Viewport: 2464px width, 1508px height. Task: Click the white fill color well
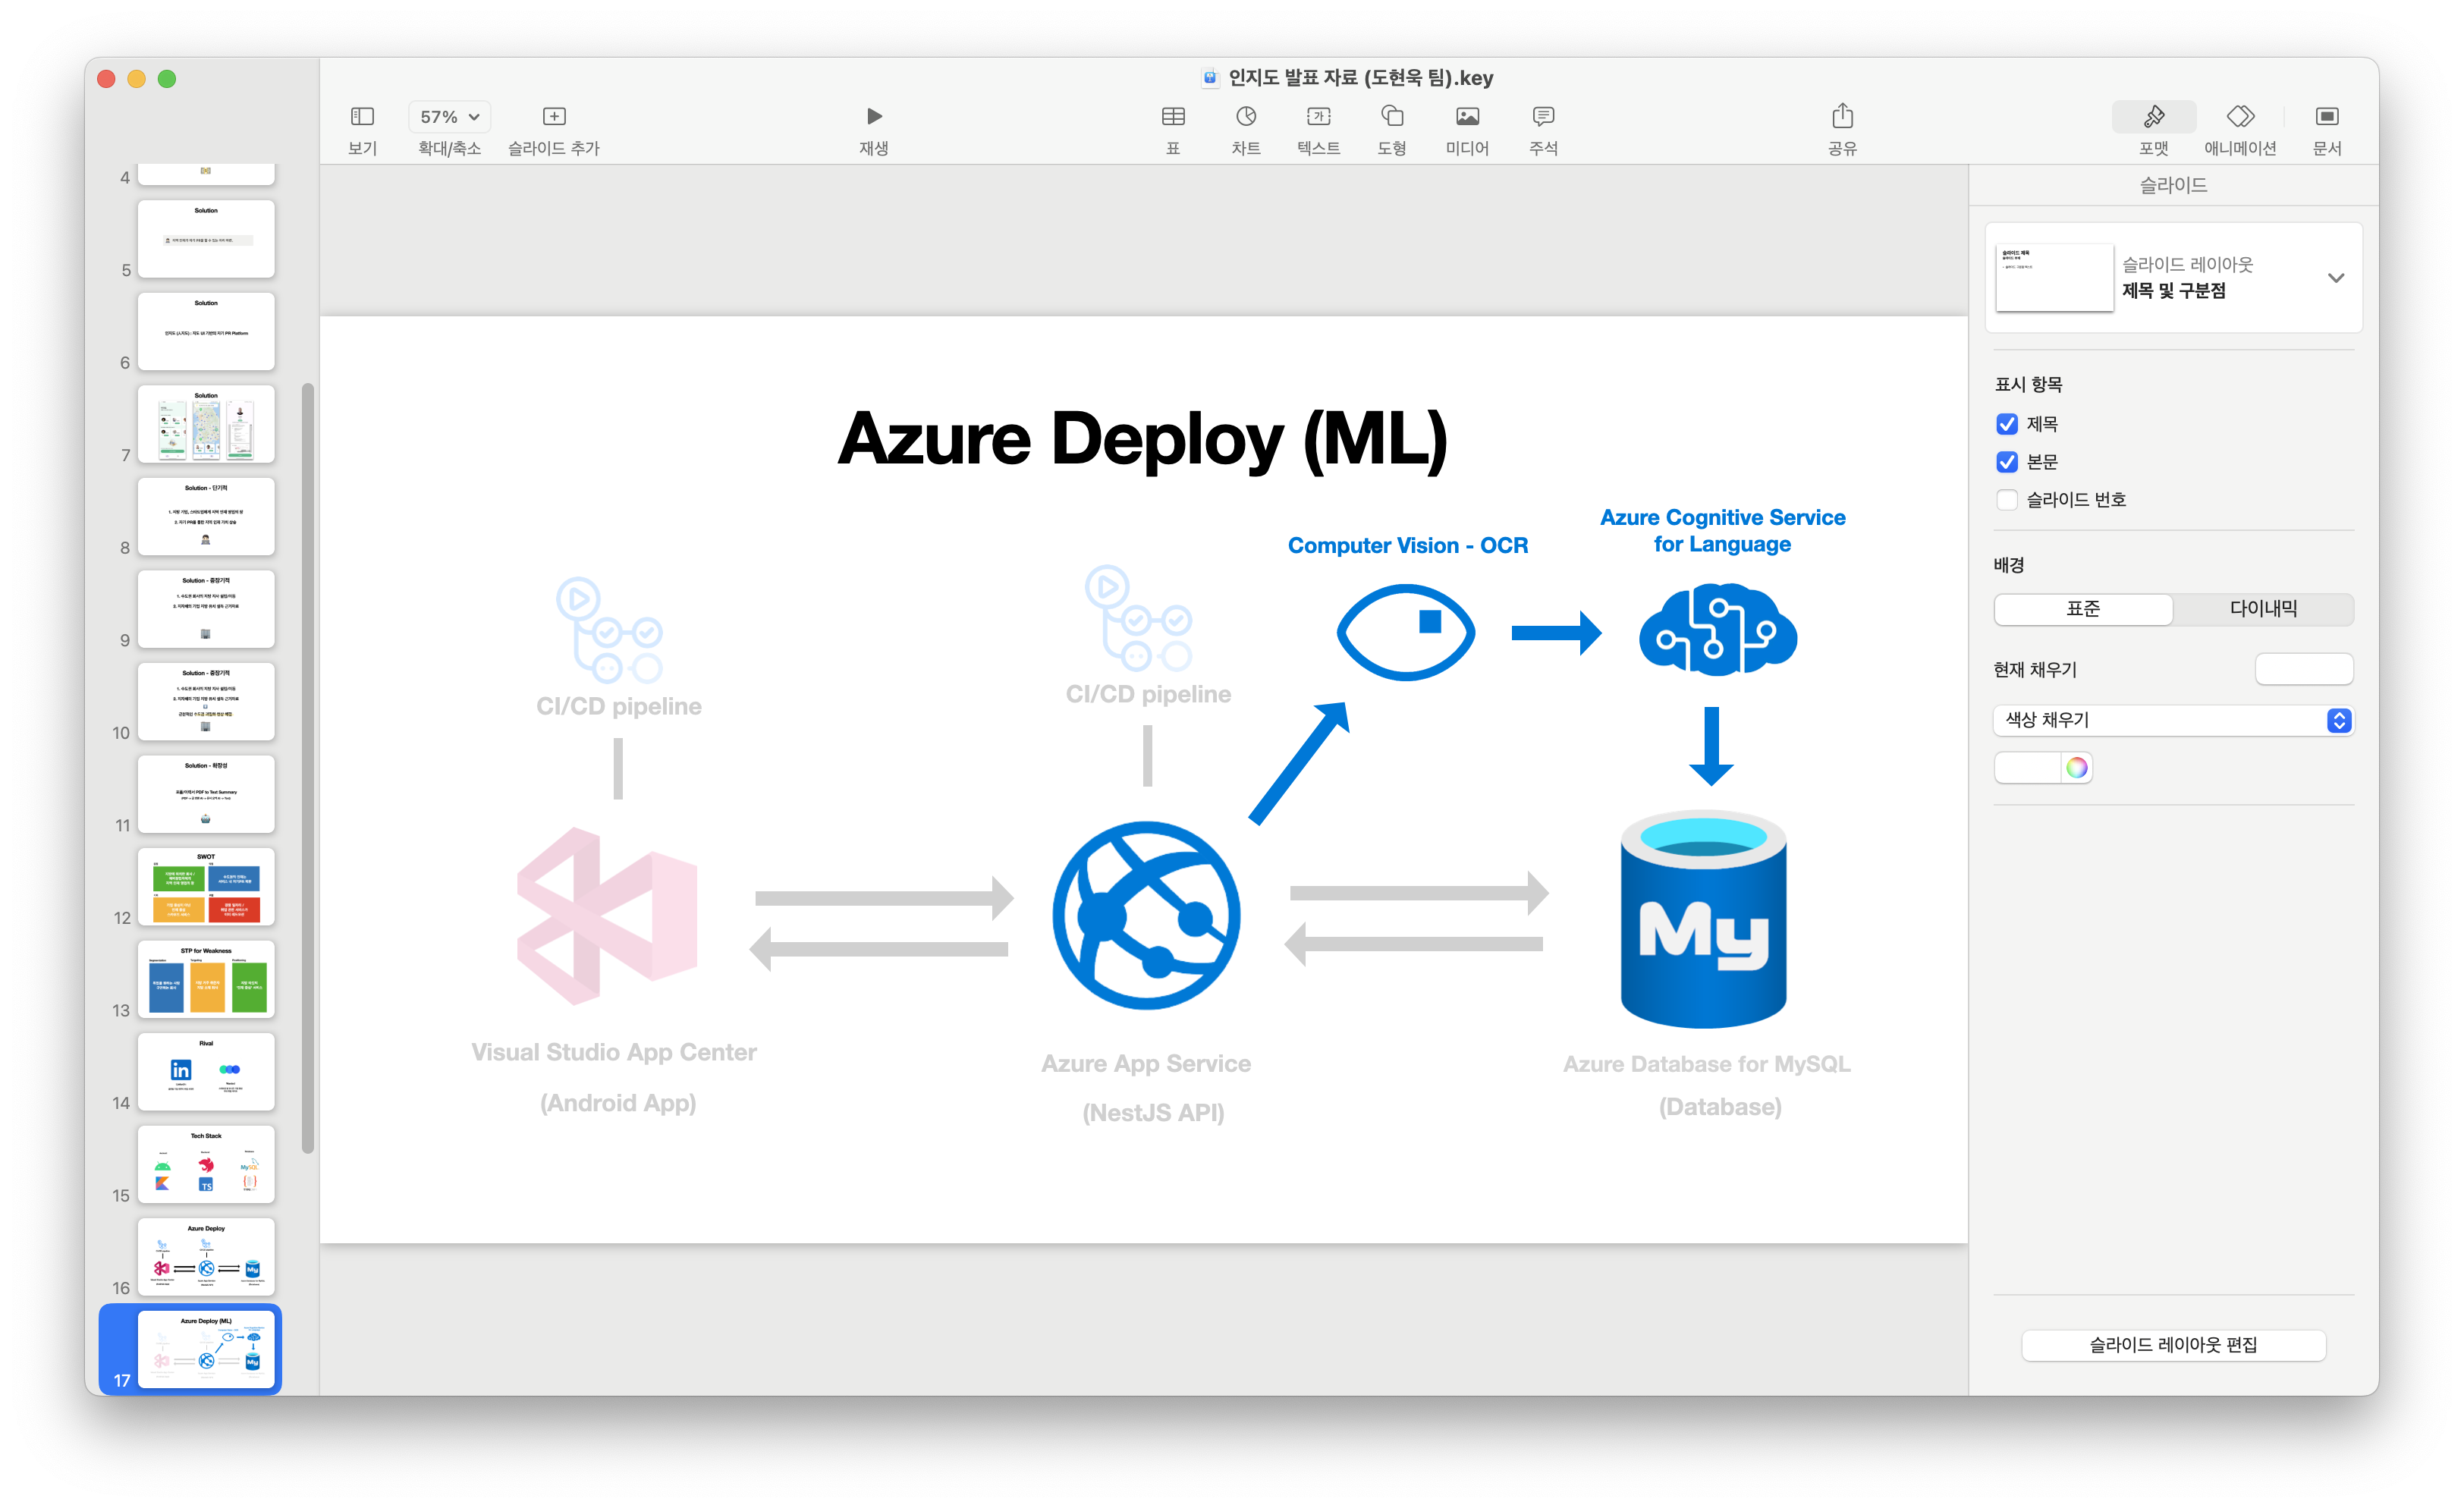pyautogui.click(x=2028, y=768)
